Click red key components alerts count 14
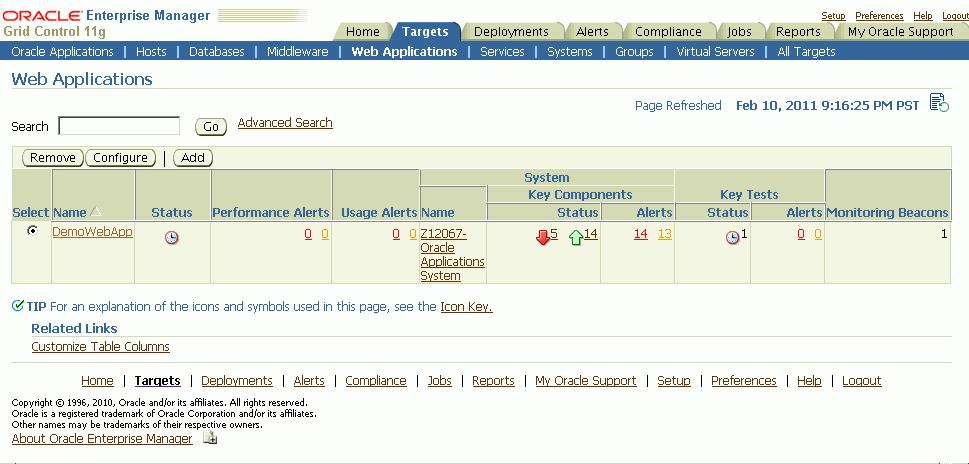Image resolution: width=969 pixels, height=464 pixels. [x=641, y=234]
